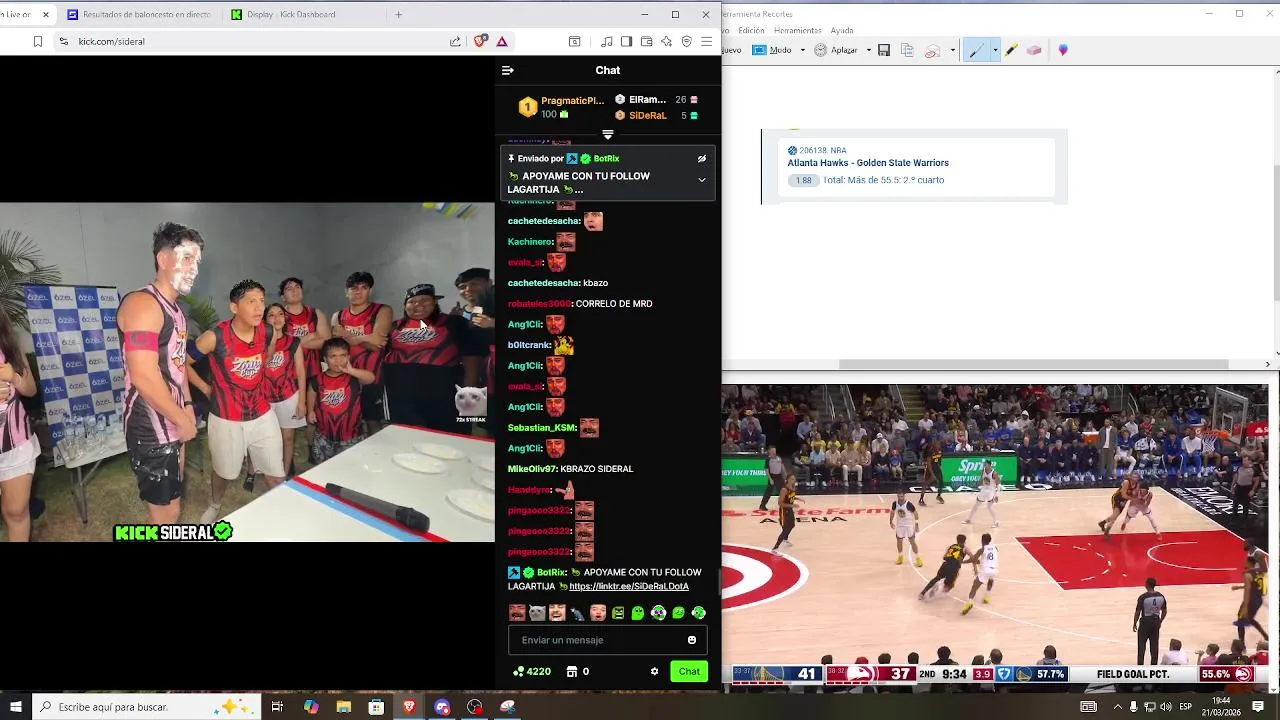Click the taskbar search box
Screen dimensions: 1280x720
[x=147, y=707]
